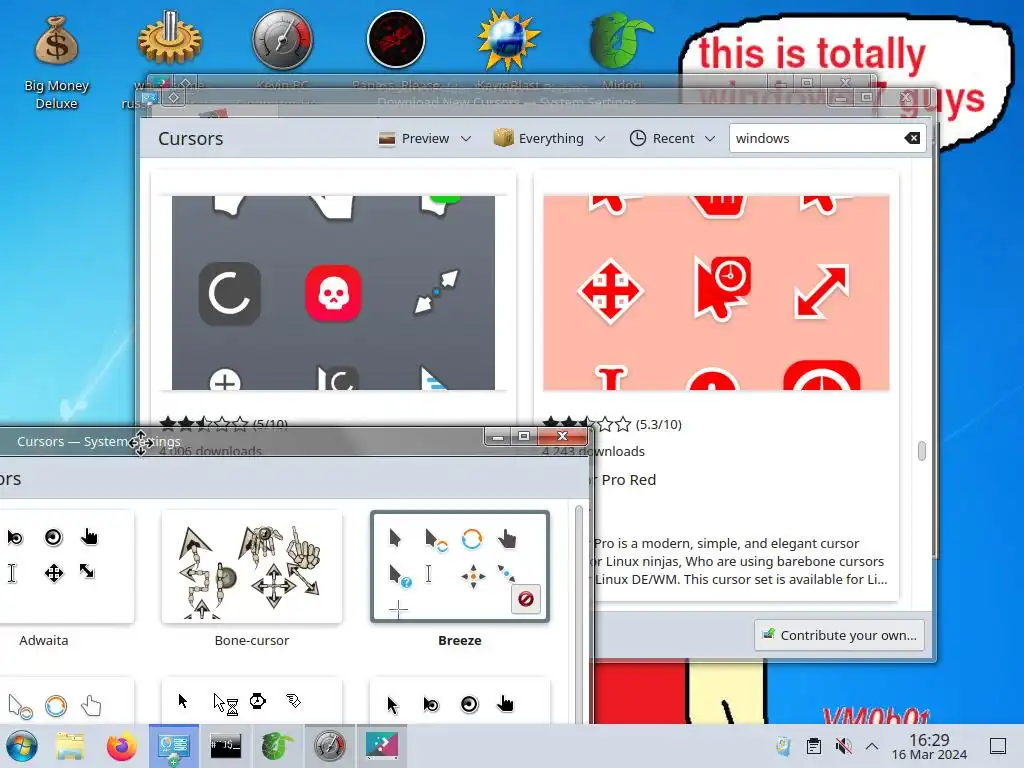Viewport: 1024px width, 768px height.
Task: Open the speedometer gauge desktop icon
Action: (x=283, y=40)
